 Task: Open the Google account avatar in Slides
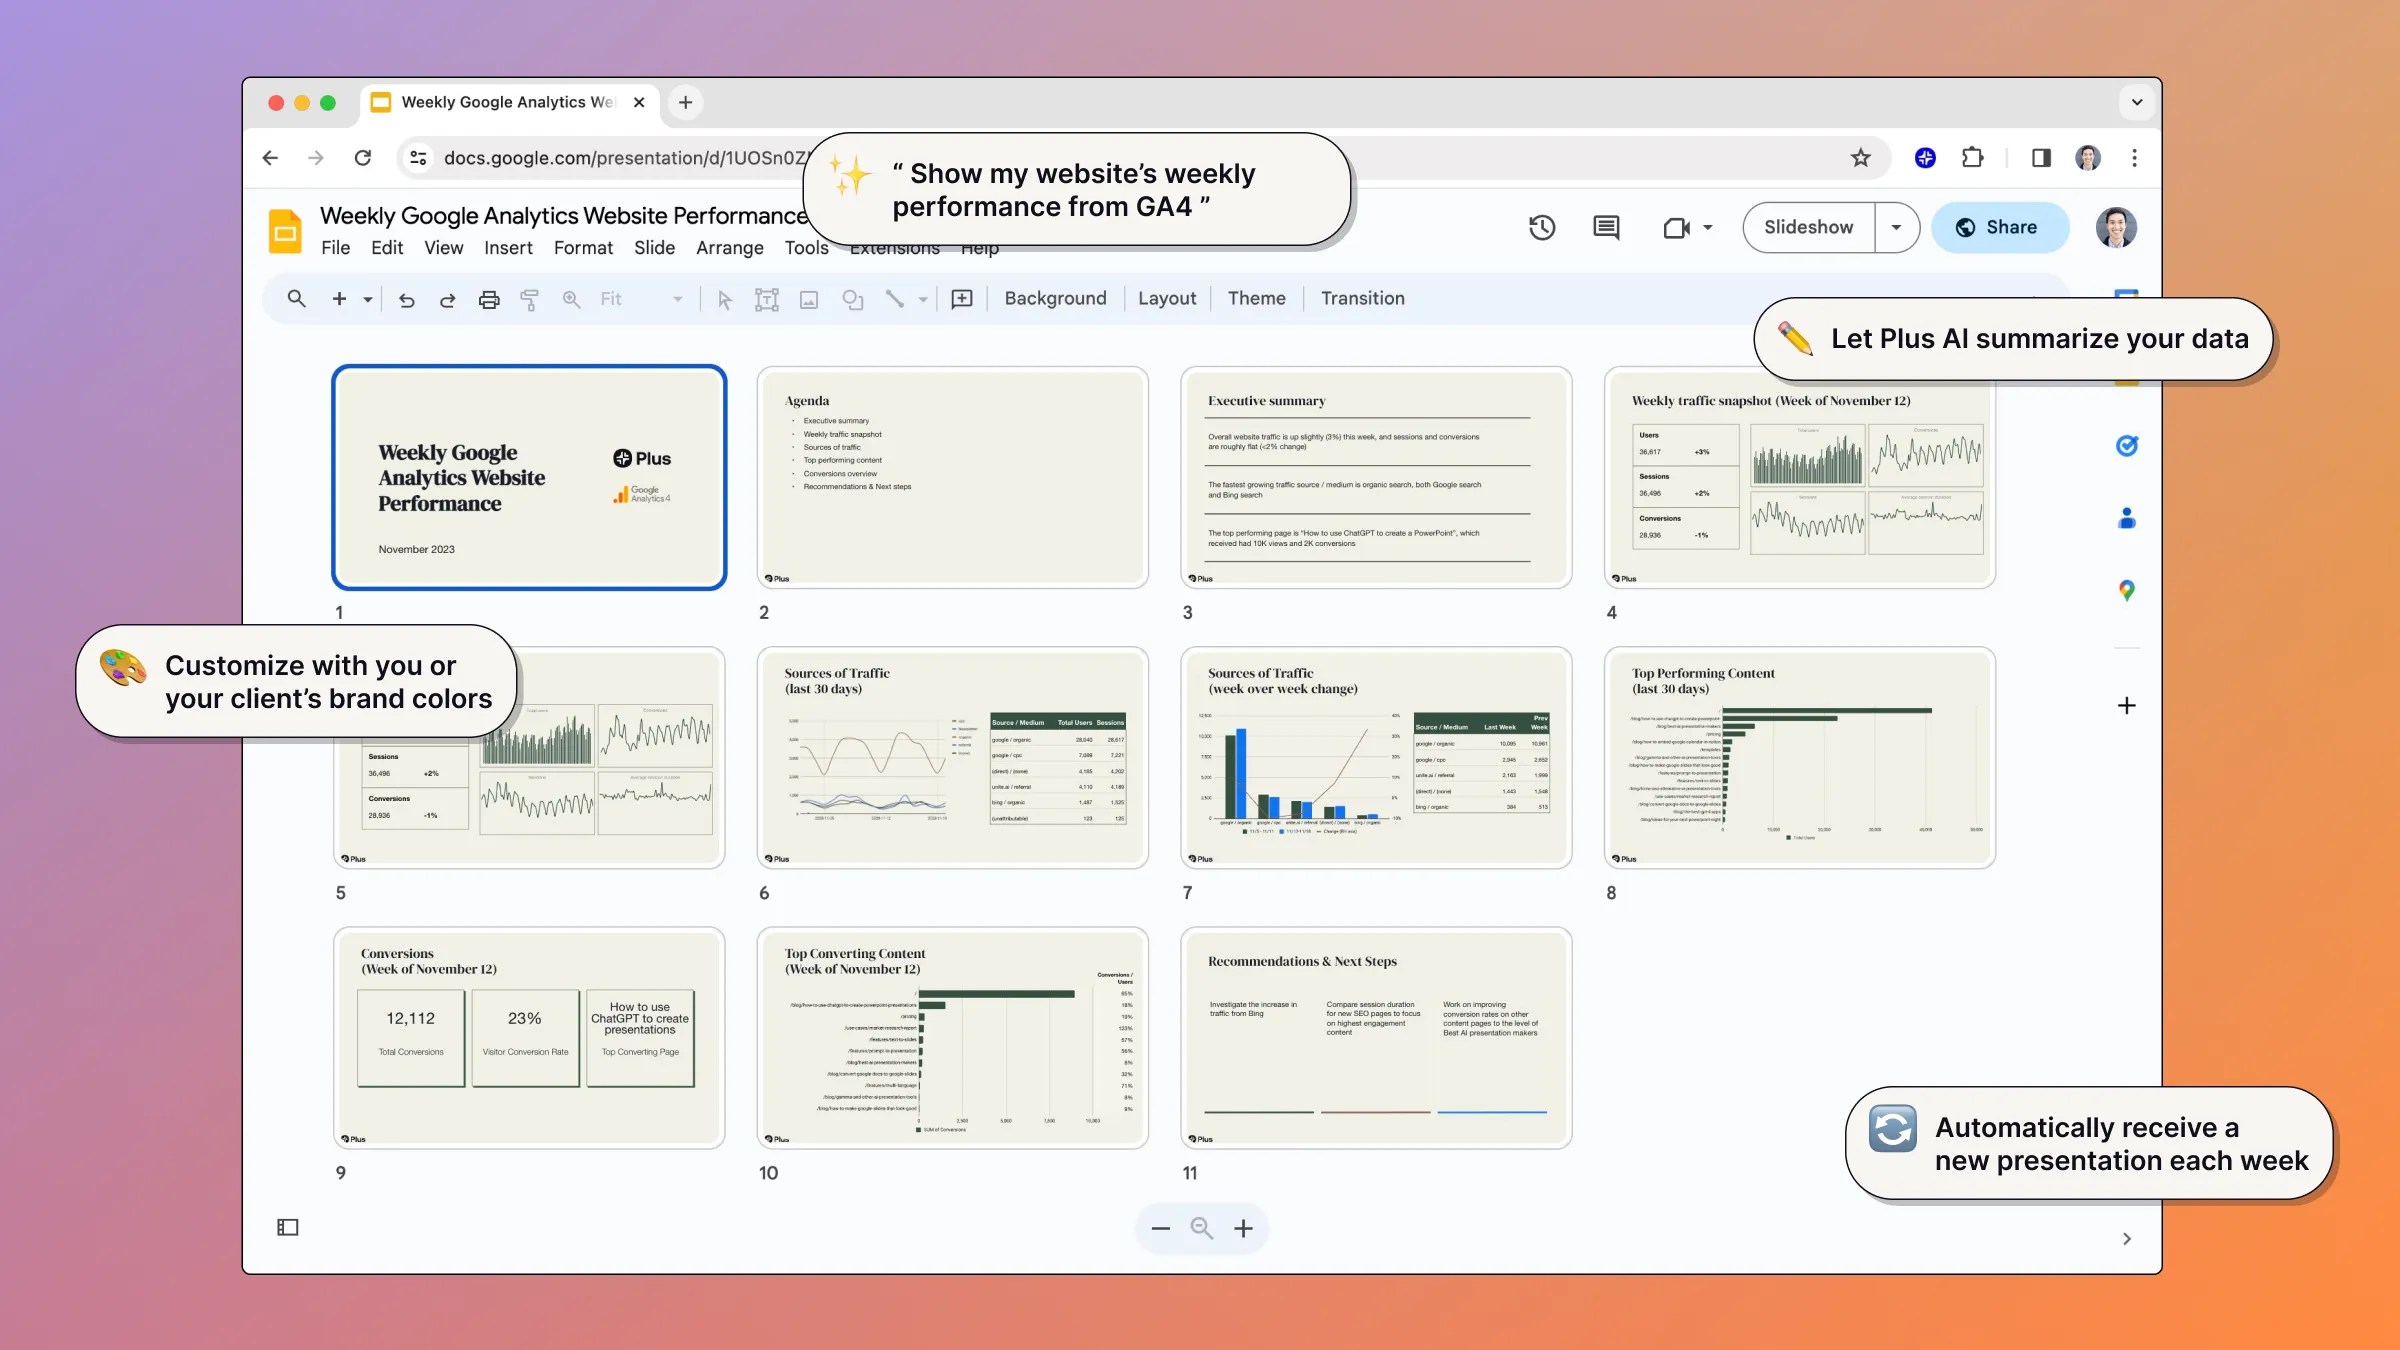click(2116, 228)
